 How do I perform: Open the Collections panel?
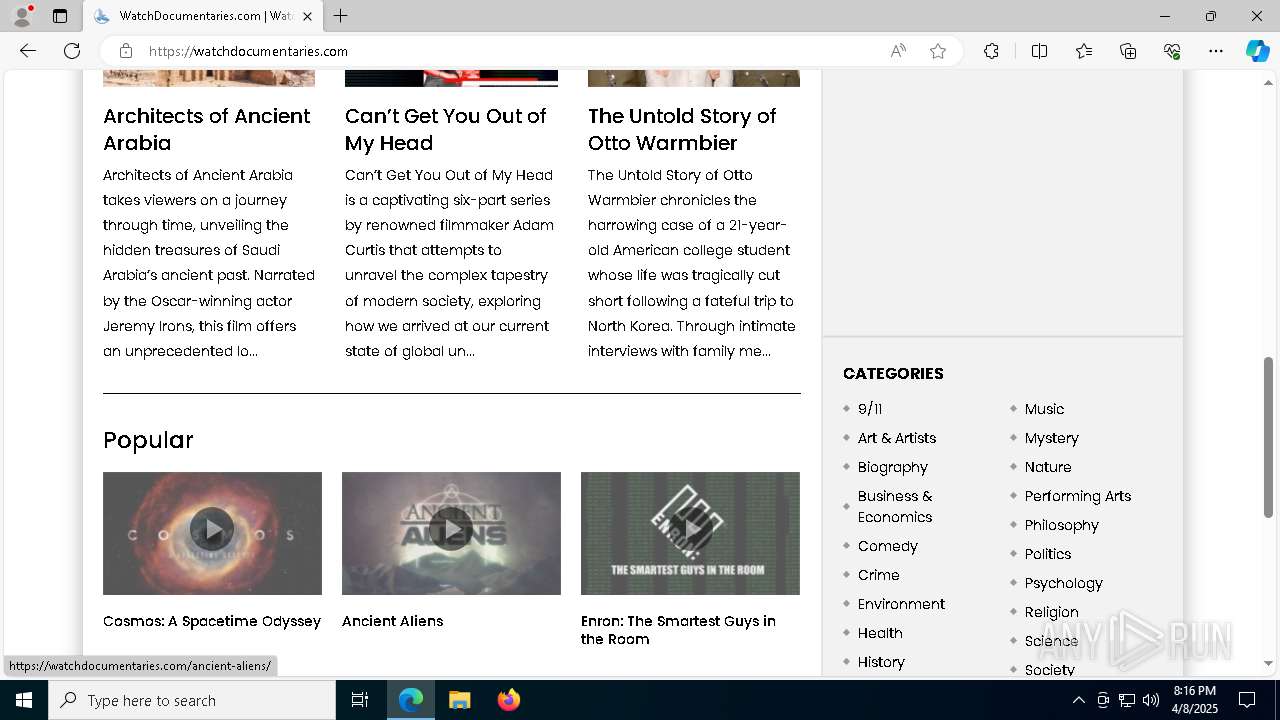pyautogui.click(x=1128, y=51)
